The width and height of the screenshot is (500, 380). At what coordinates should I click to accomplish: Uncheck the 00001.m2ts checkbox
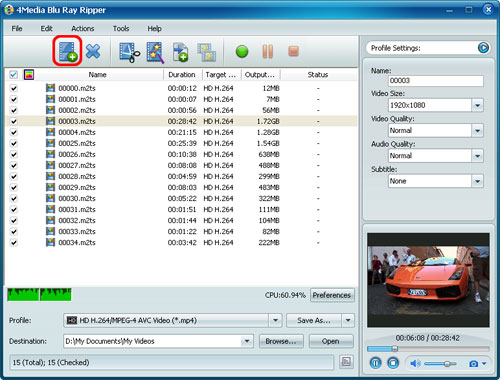(x=14, y=99)
